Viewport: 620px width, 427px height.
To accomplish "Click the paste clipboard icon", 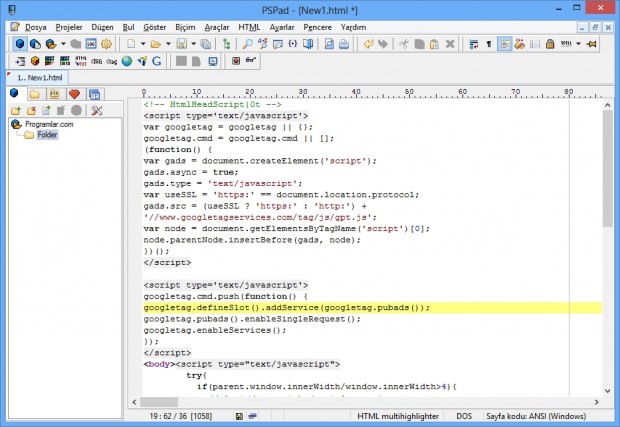I will tap(434, 44).
